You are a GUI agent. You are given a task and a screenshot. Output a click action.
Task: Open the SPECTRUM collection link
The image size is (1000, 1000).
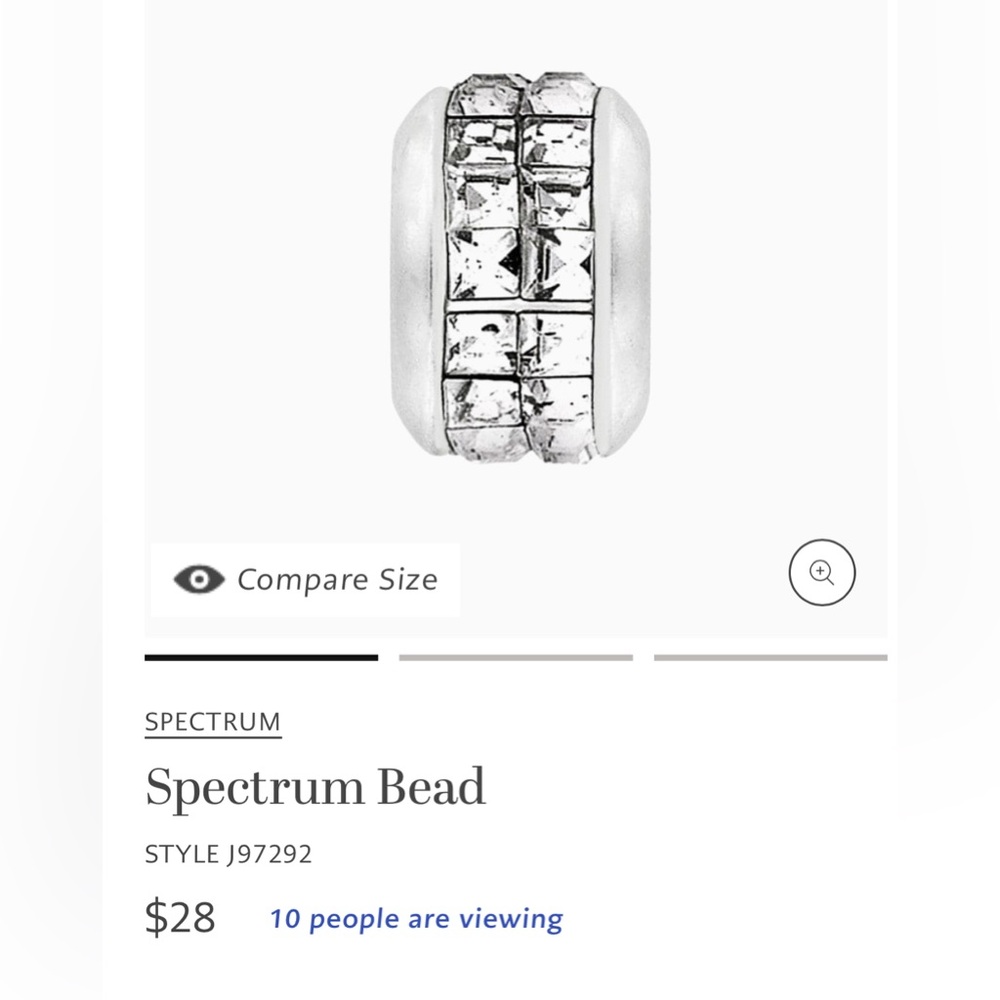[212, 721]
